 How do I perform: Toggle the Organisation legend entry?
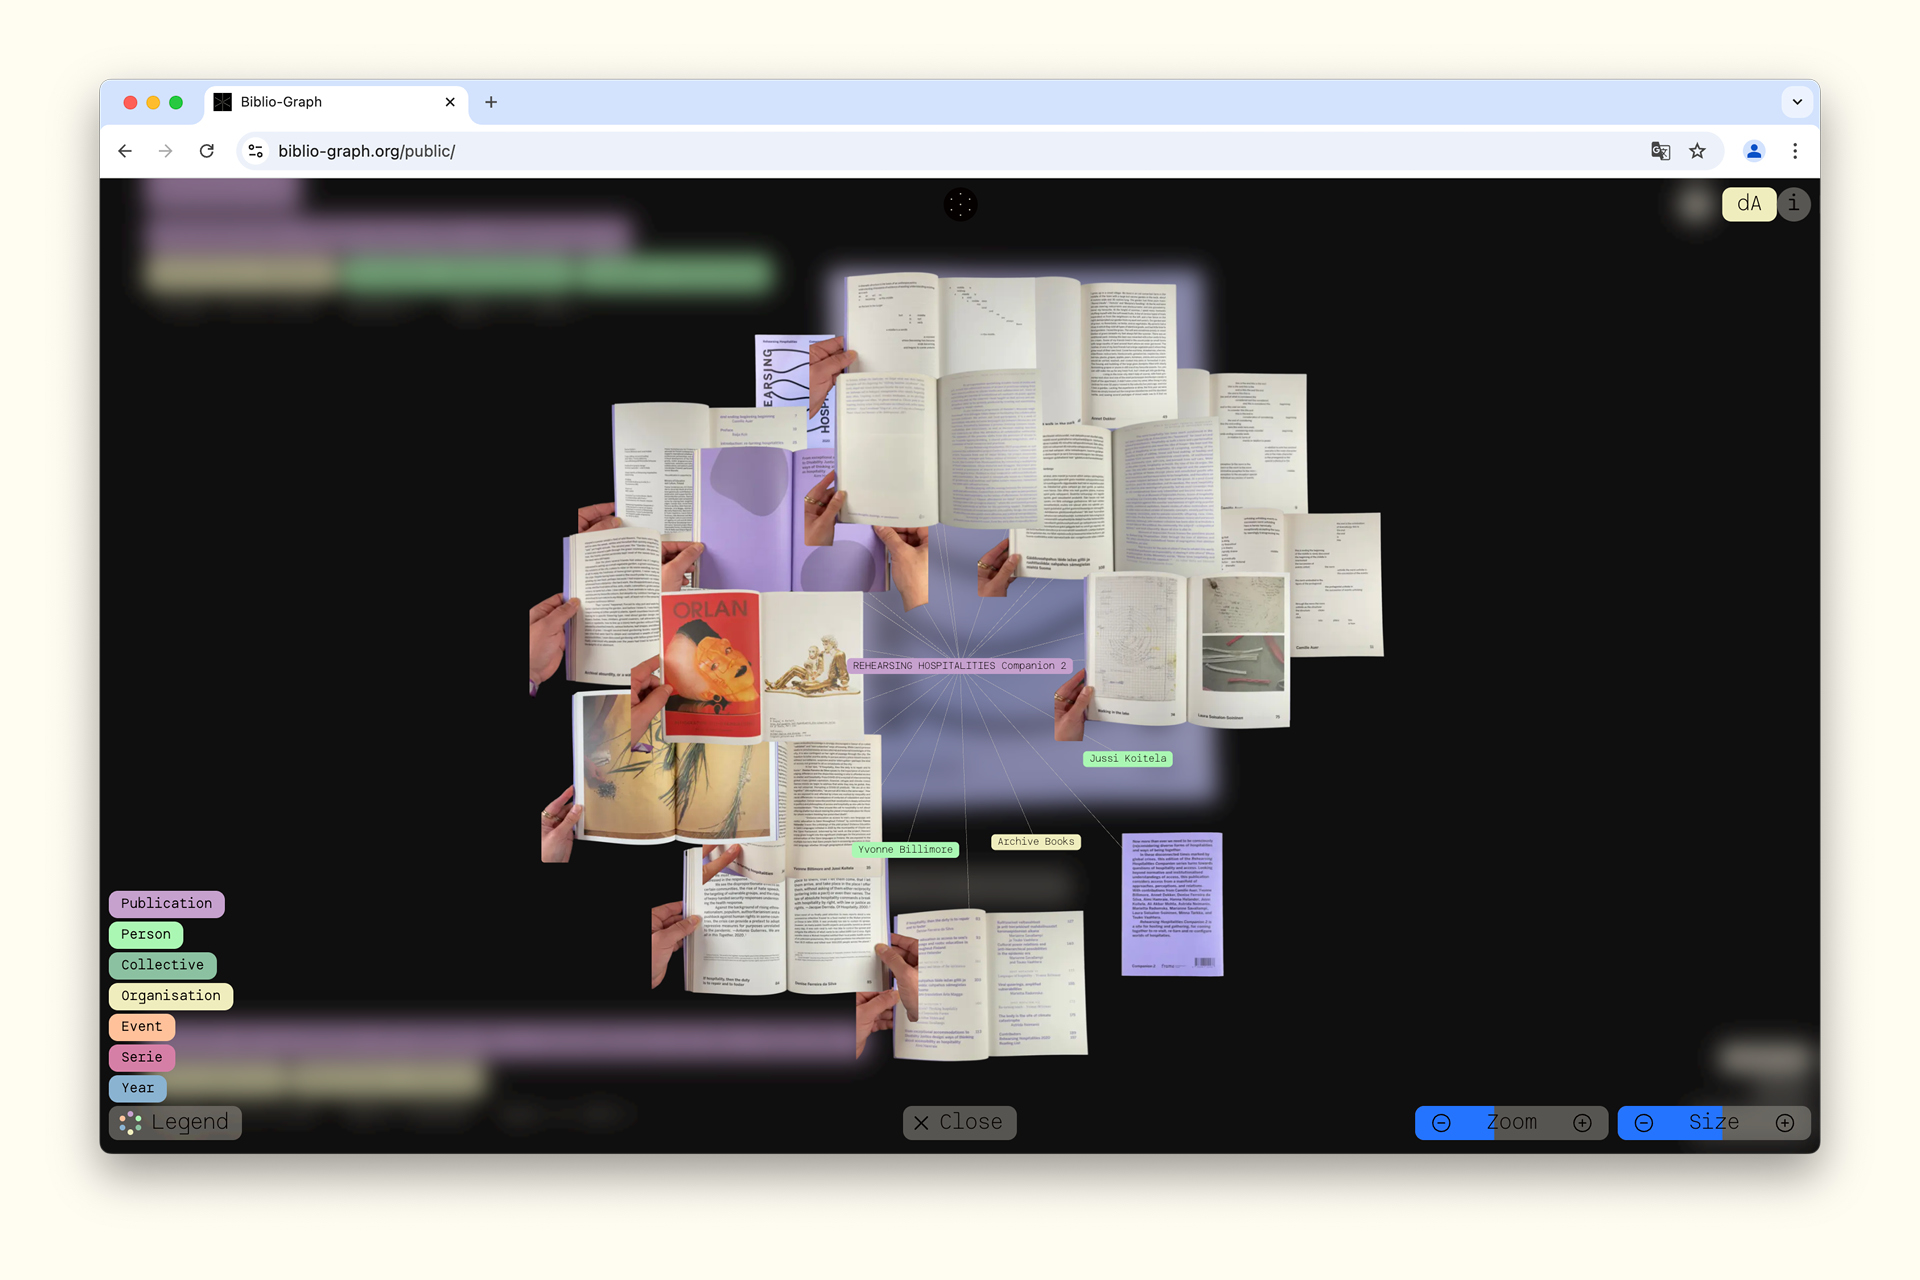(x=170, y=995)
